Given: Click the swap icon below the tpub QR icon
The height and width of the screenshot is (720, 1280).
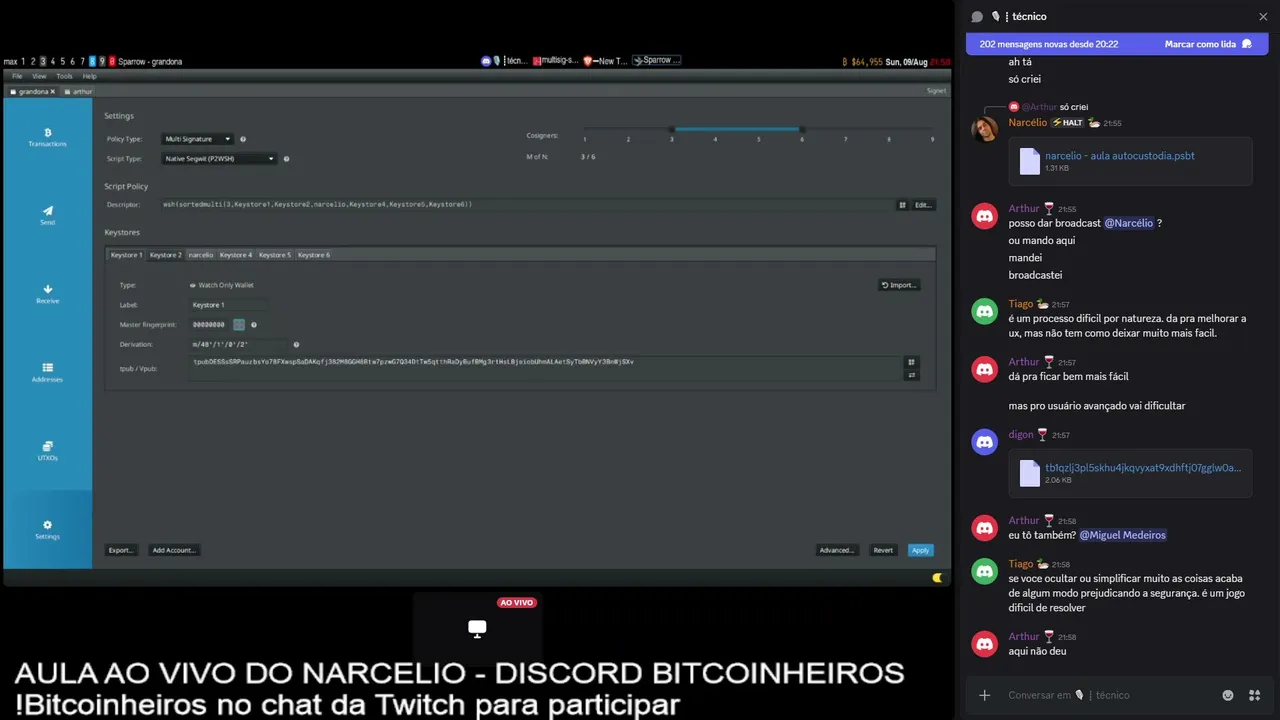Looking at the screenshot, I should (x=911, y=375).
